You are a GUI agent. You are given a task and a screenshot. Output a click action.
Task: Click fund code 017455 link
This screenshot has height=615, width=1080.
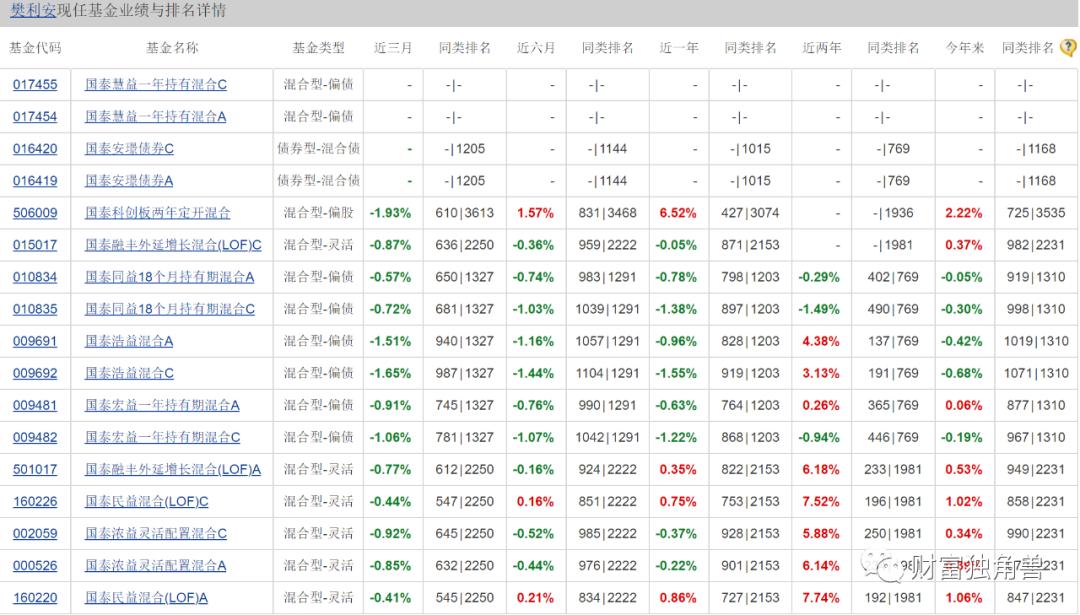tap(35, 84)
